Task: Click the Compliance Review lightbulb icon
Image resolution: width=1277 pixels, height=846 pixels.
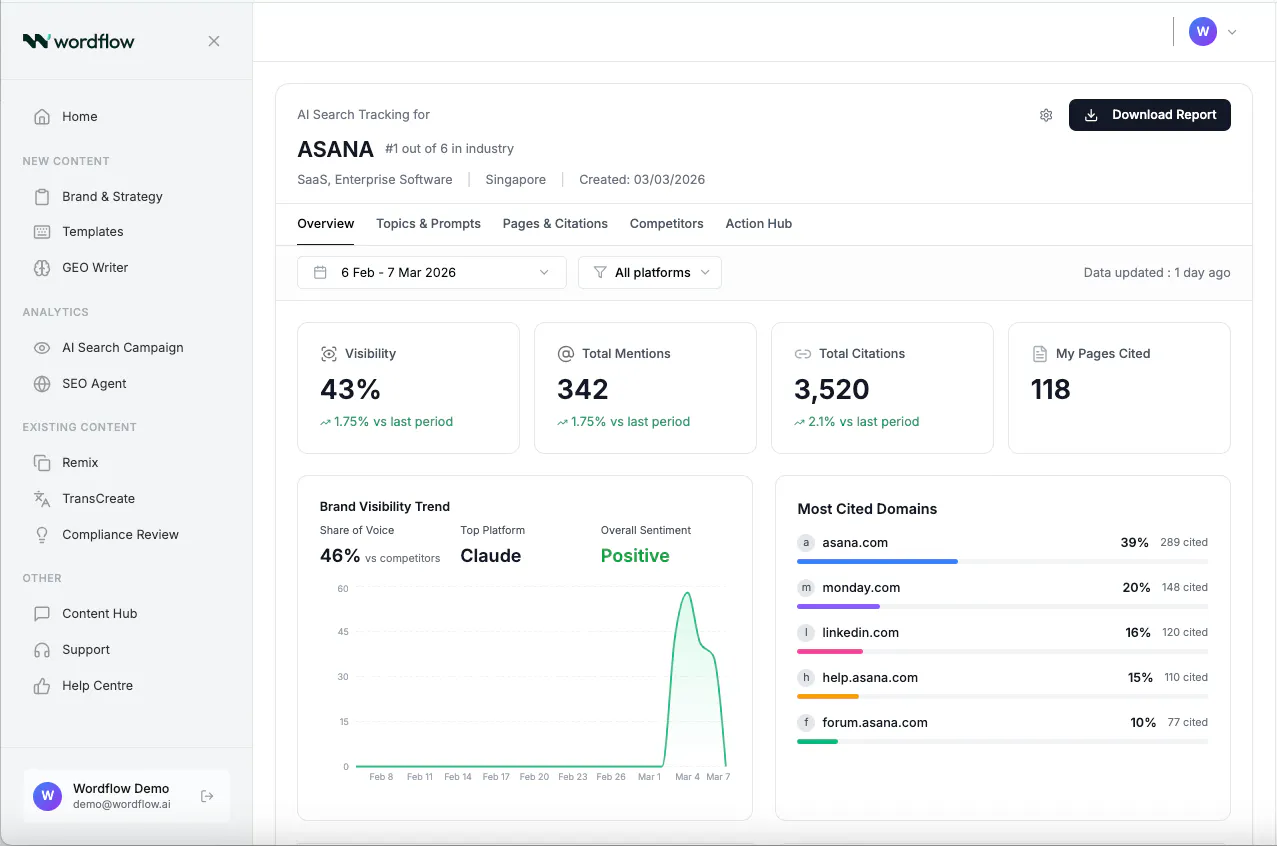Action: pyautogui.click(x=42, y=534)
